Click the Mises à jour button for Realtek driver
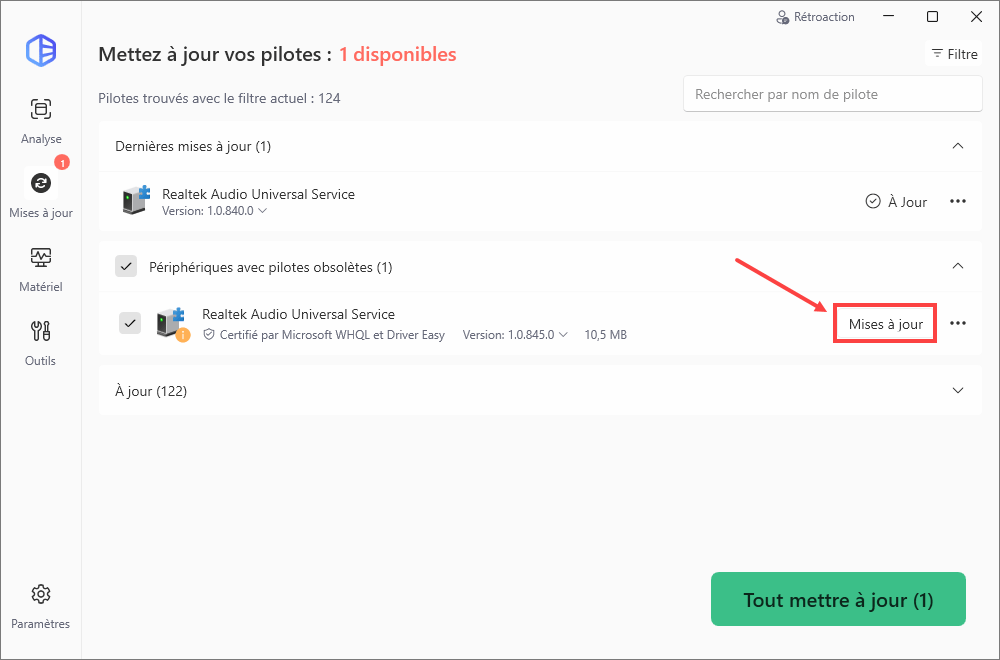 tap(885, 324)
